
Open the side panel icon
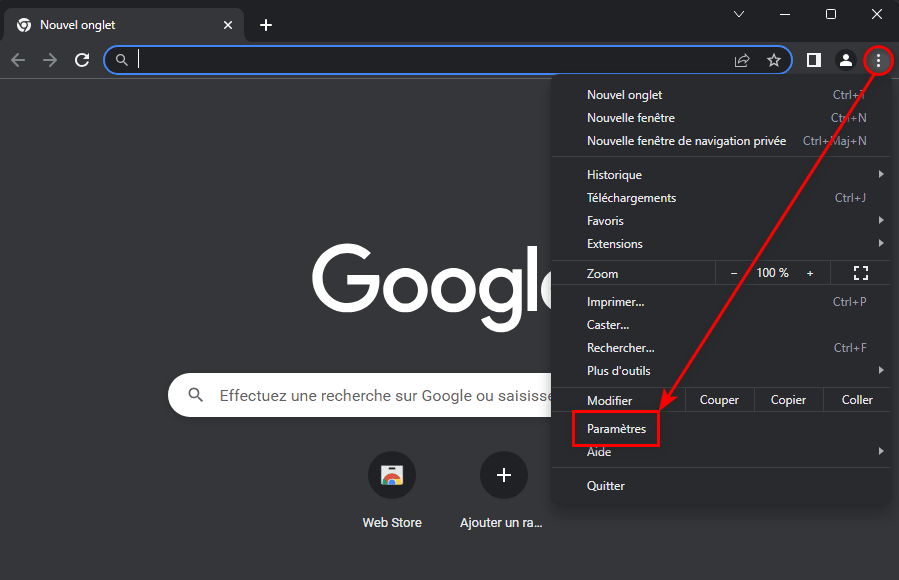(x=814, y=60)
